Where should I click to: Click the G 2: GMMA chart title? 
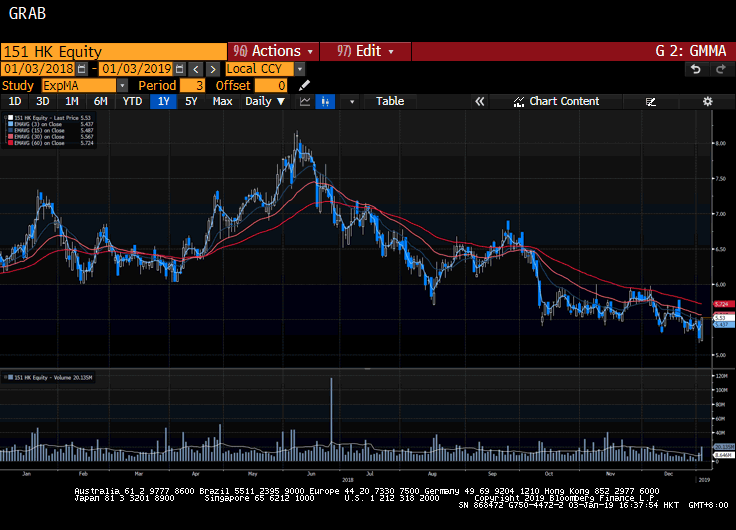690,51
